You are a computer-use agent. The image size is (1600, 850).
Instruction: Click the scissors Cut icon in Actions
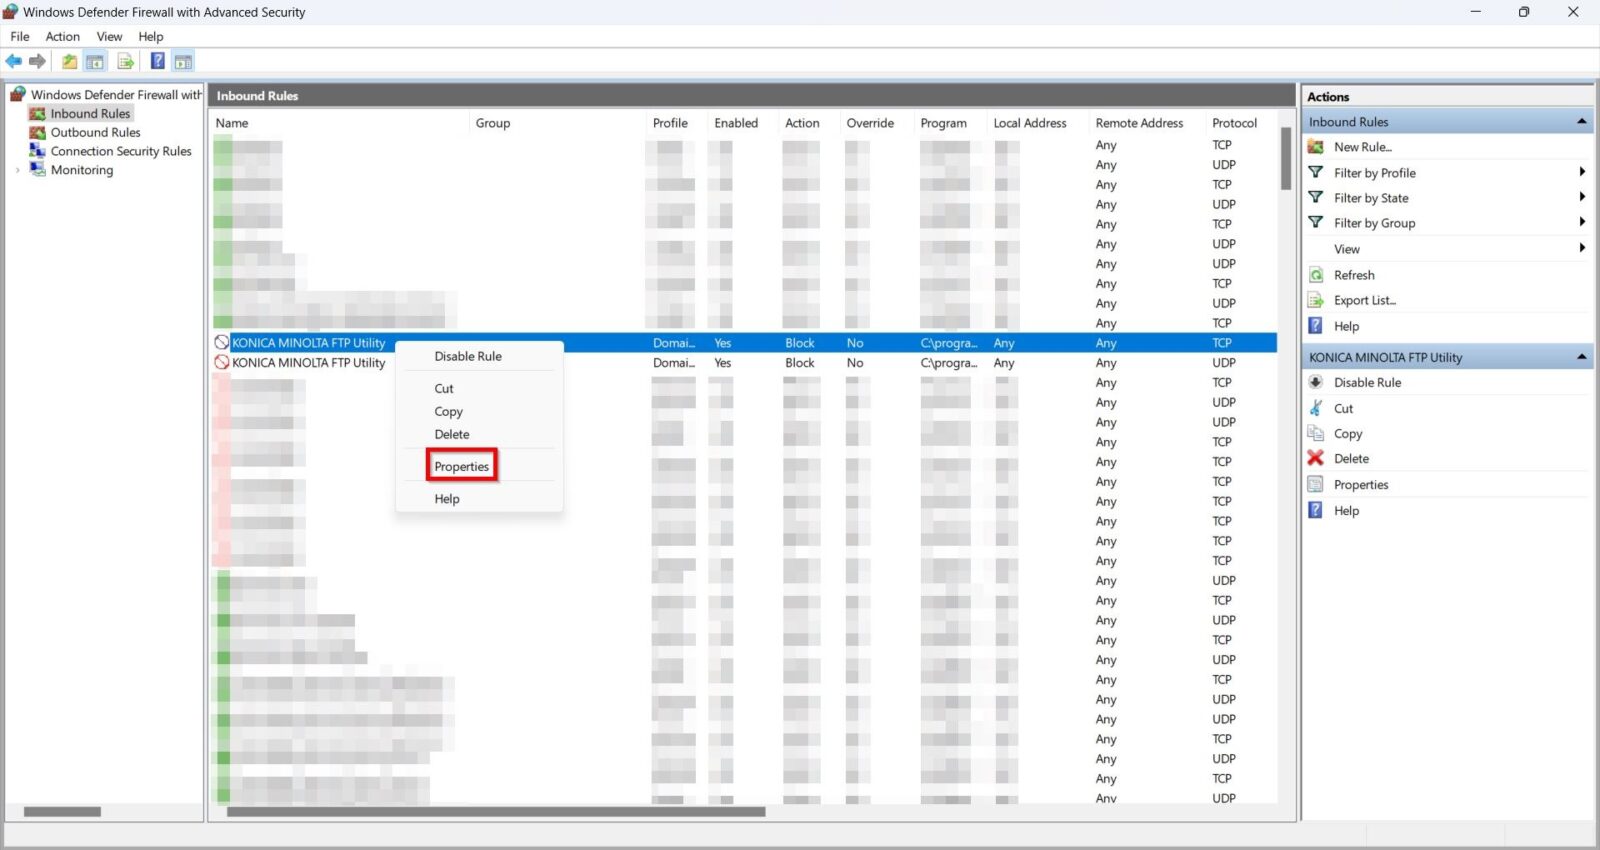pyautogui.click(x=1316, y=408)
